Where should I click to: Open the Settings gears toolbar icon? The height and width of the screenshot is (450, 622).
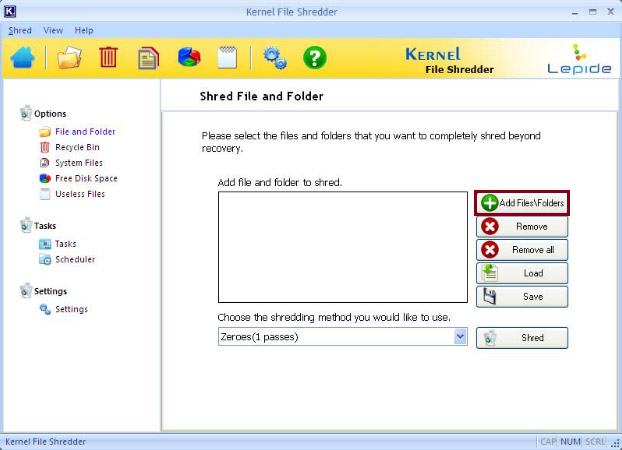(x=275, y=58)
